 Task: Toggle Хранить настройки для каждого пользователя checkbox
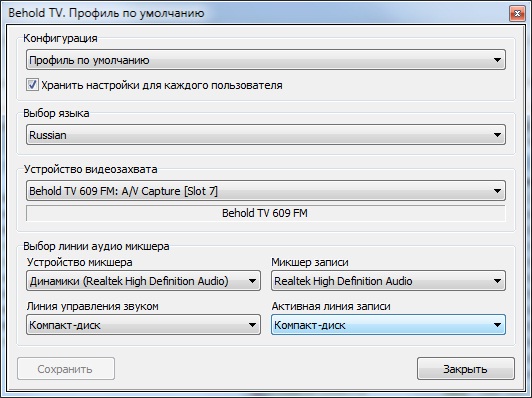tap(32, 85)
